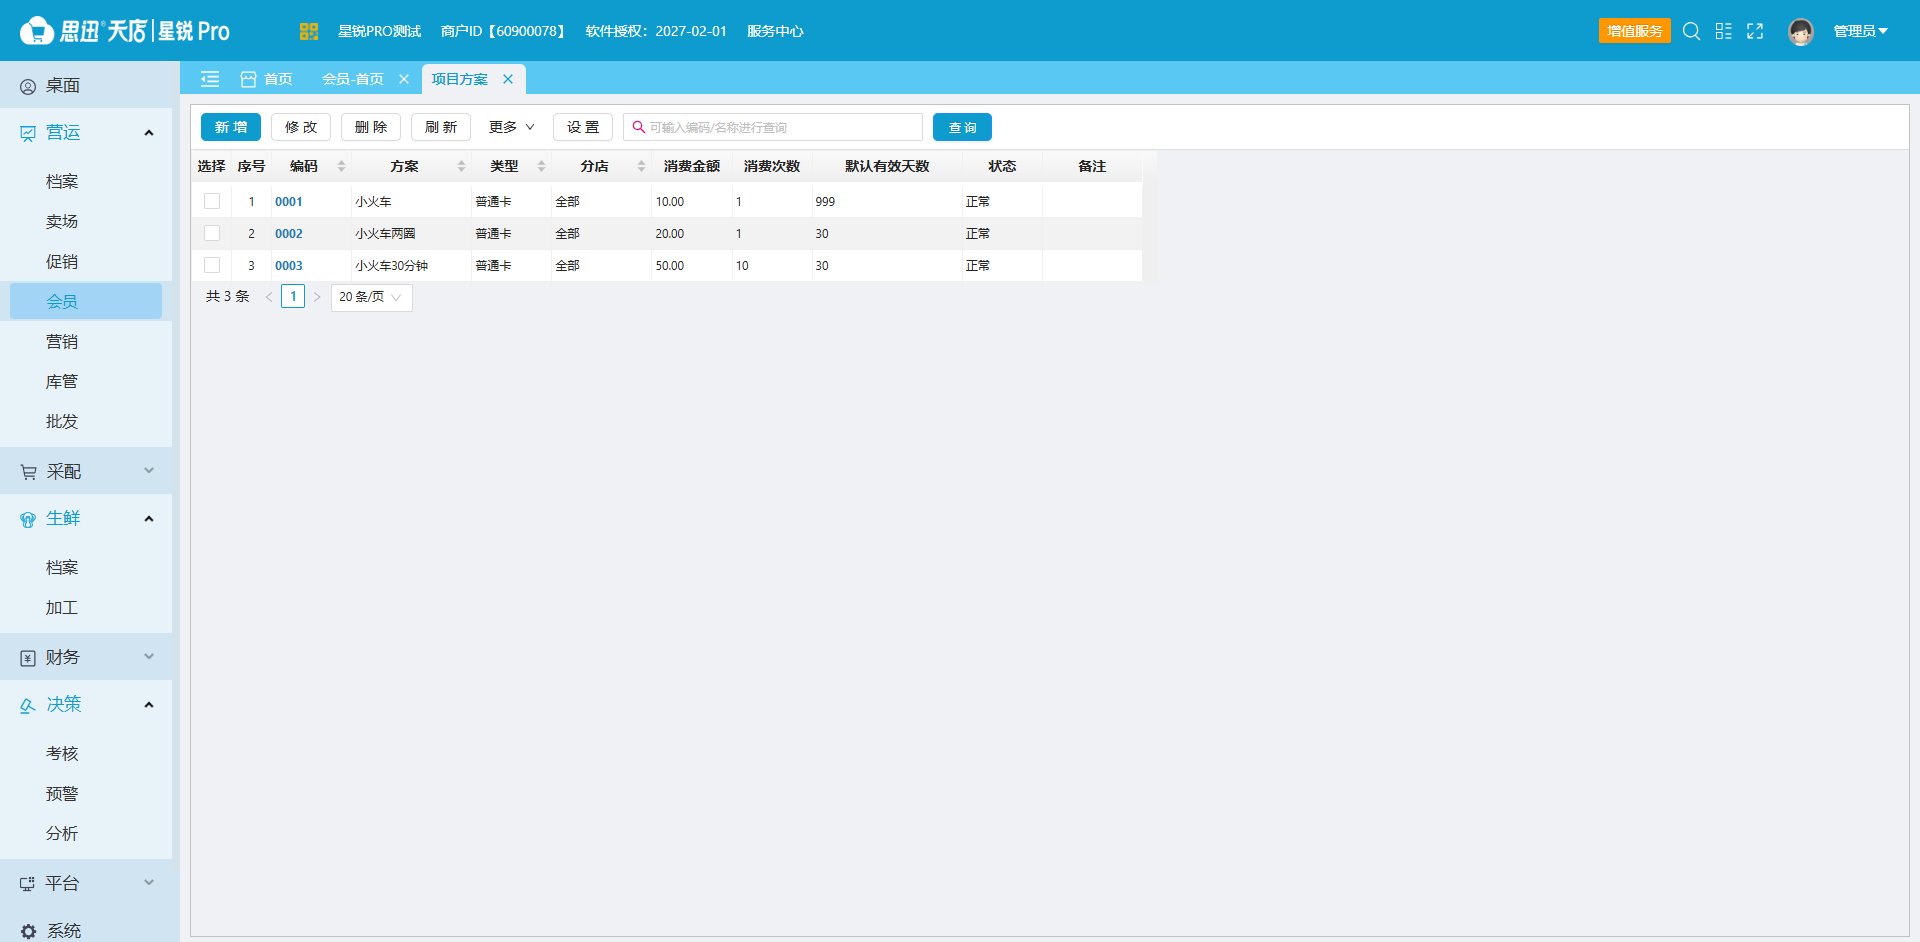Switch to the 首页 tab

coord(267,79)
